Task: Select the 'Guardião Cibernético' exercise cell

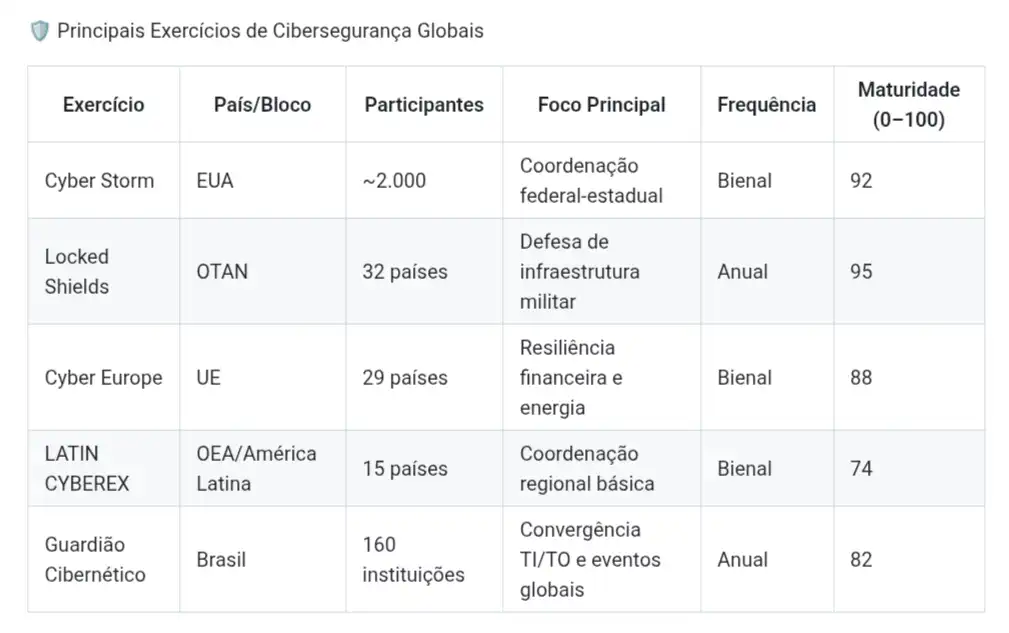Action: click(95, 560)
